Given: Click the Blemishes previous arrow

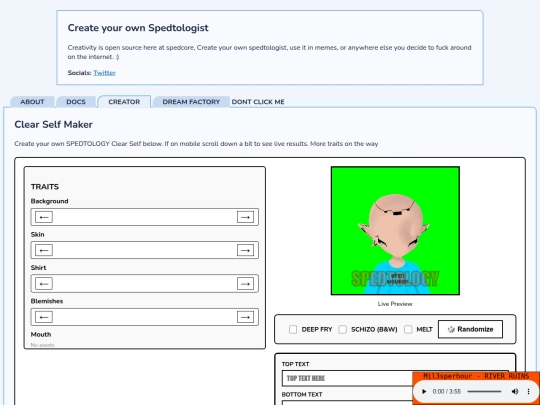Looking at the screenshot, I should (44, 317).
